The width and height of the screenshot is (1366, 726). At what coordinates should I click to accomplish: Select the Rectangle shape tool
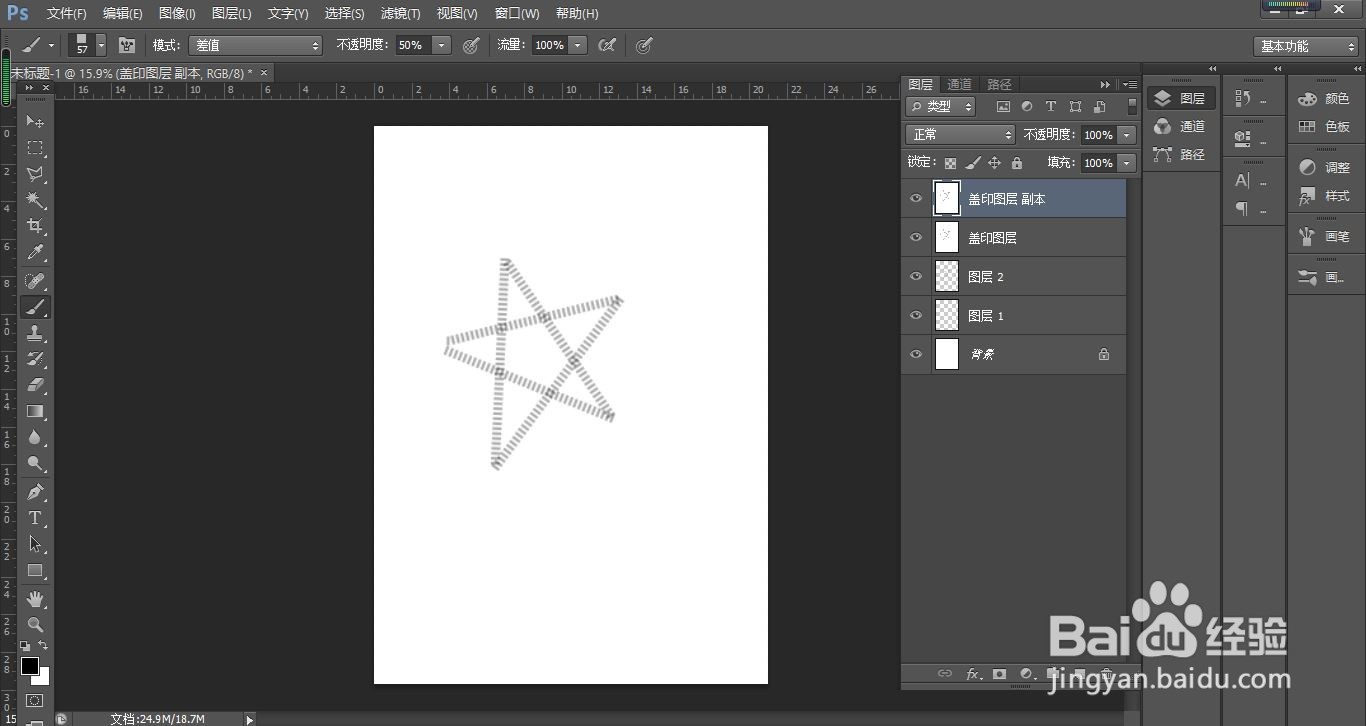[x=35, y=570]
